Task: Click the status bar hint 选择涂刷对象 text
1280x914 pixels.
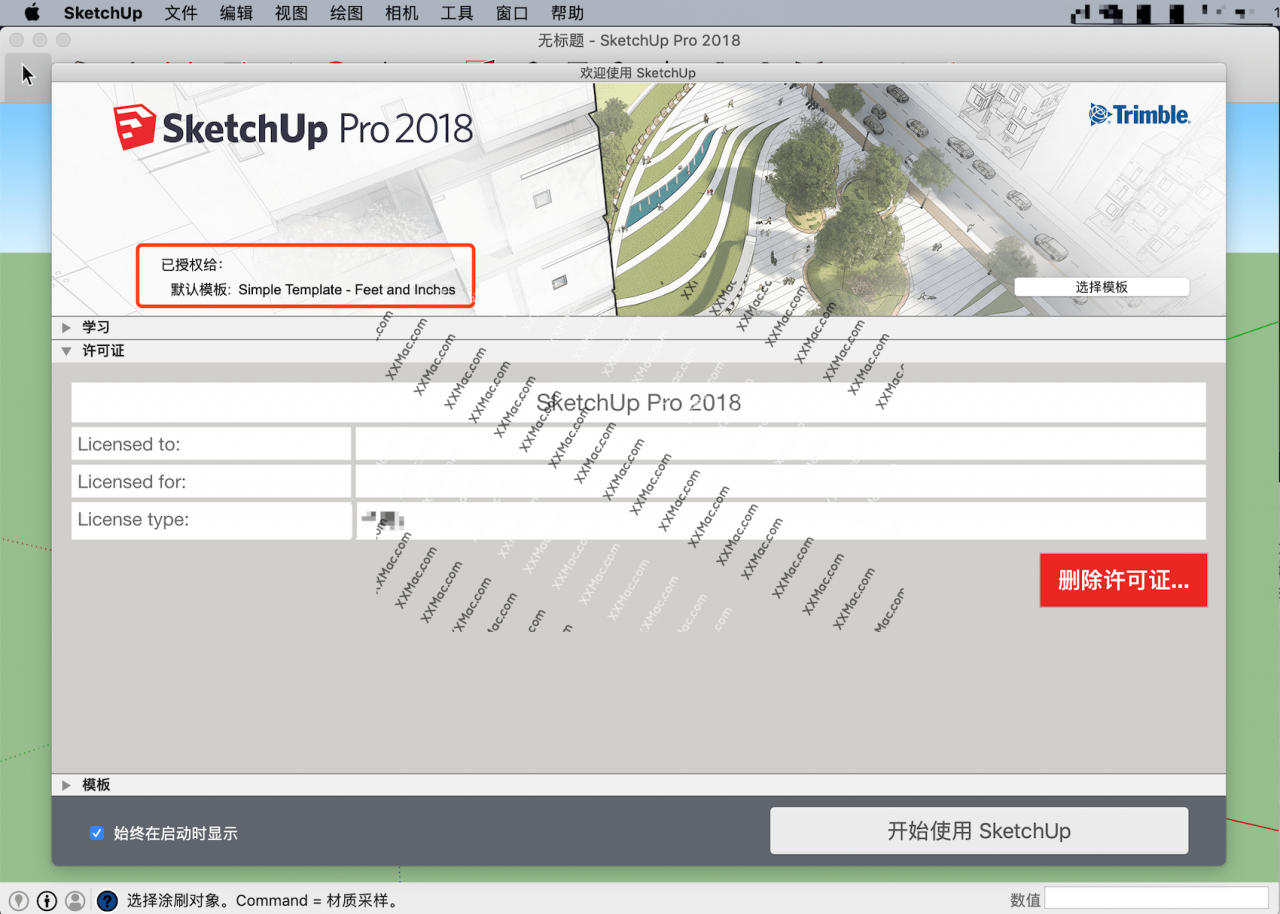Action: click(263, 900)
